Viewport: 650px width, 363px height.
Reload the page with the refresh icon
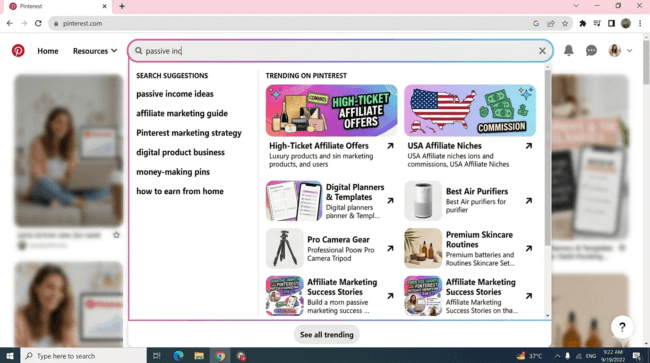38,24
